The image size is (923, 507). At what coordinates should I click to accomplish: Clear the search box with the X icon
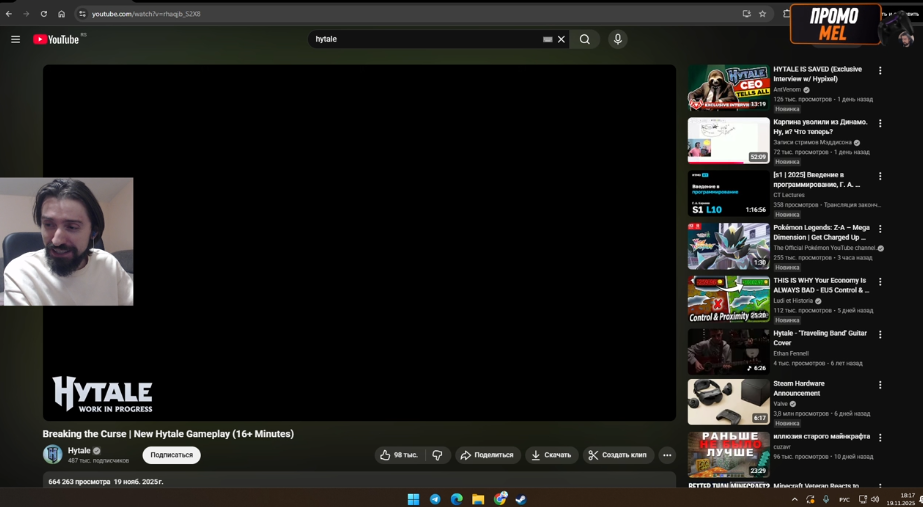point(561,39)
